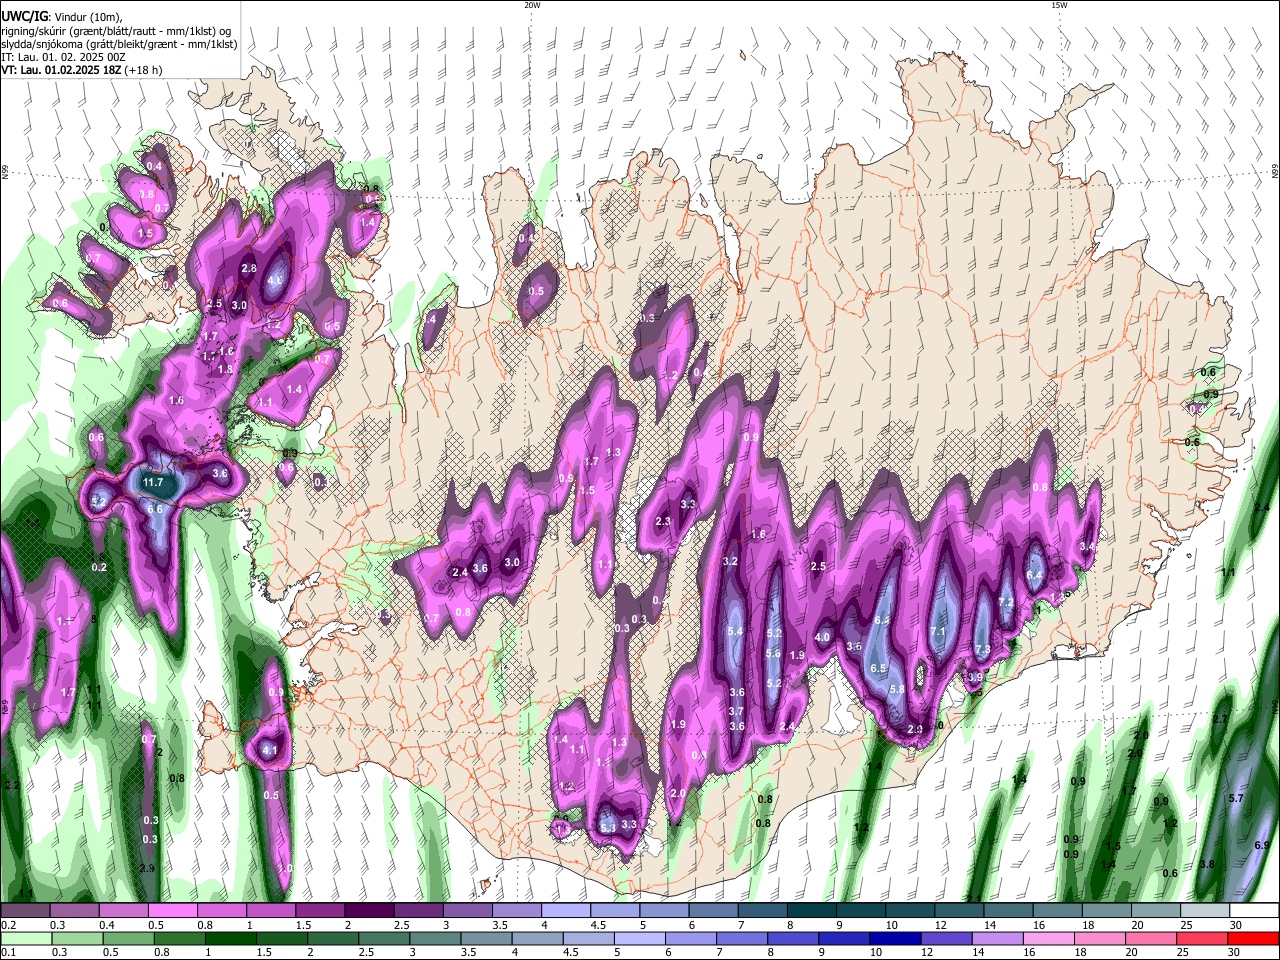1280x960 pixels.
Task: Click the pale green 0.1 swatch in rain scale
Action: (26, 939)
